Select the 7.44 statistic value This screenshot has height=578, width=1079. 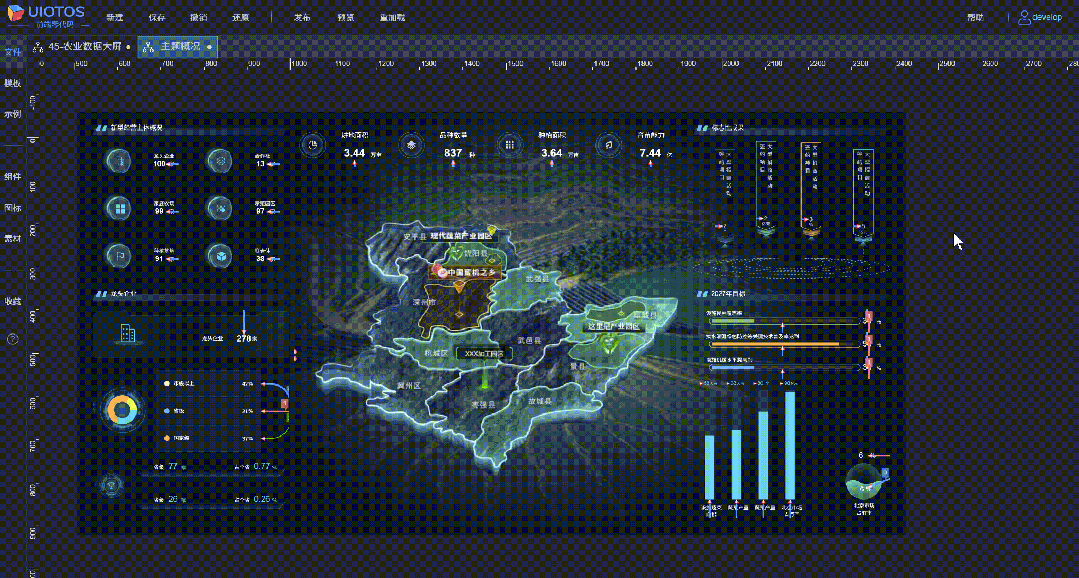[650, 153]
